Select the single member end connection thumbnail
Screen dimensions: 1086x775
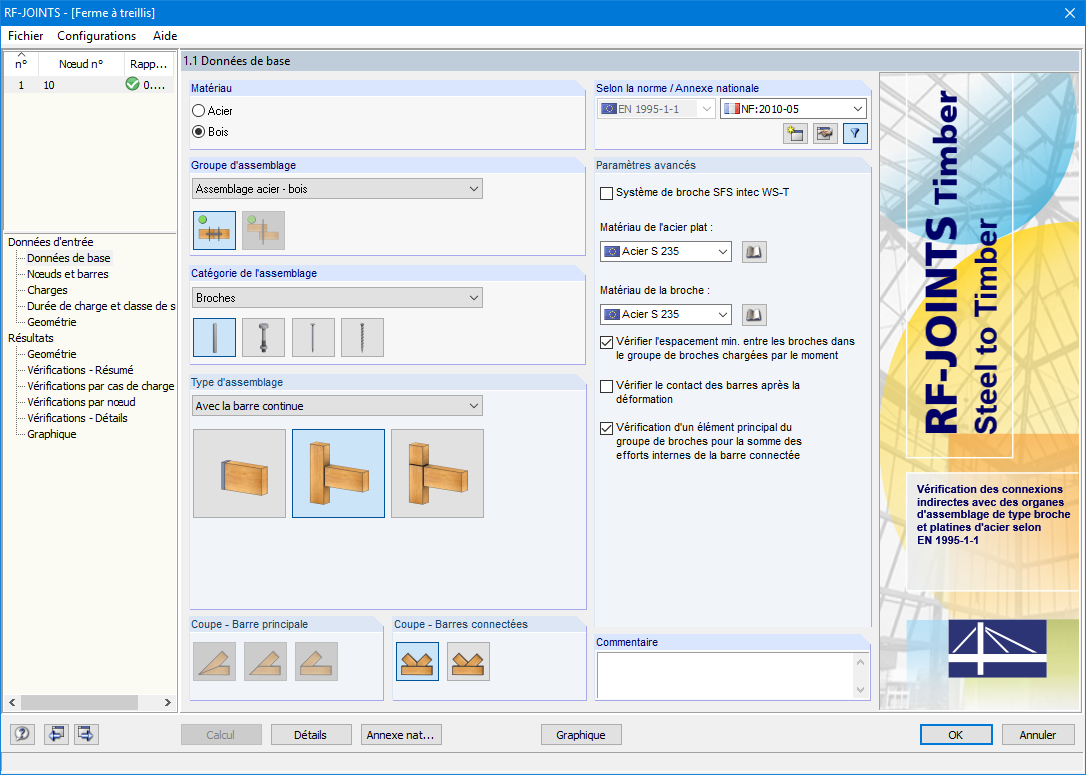[x=240, y=474]
